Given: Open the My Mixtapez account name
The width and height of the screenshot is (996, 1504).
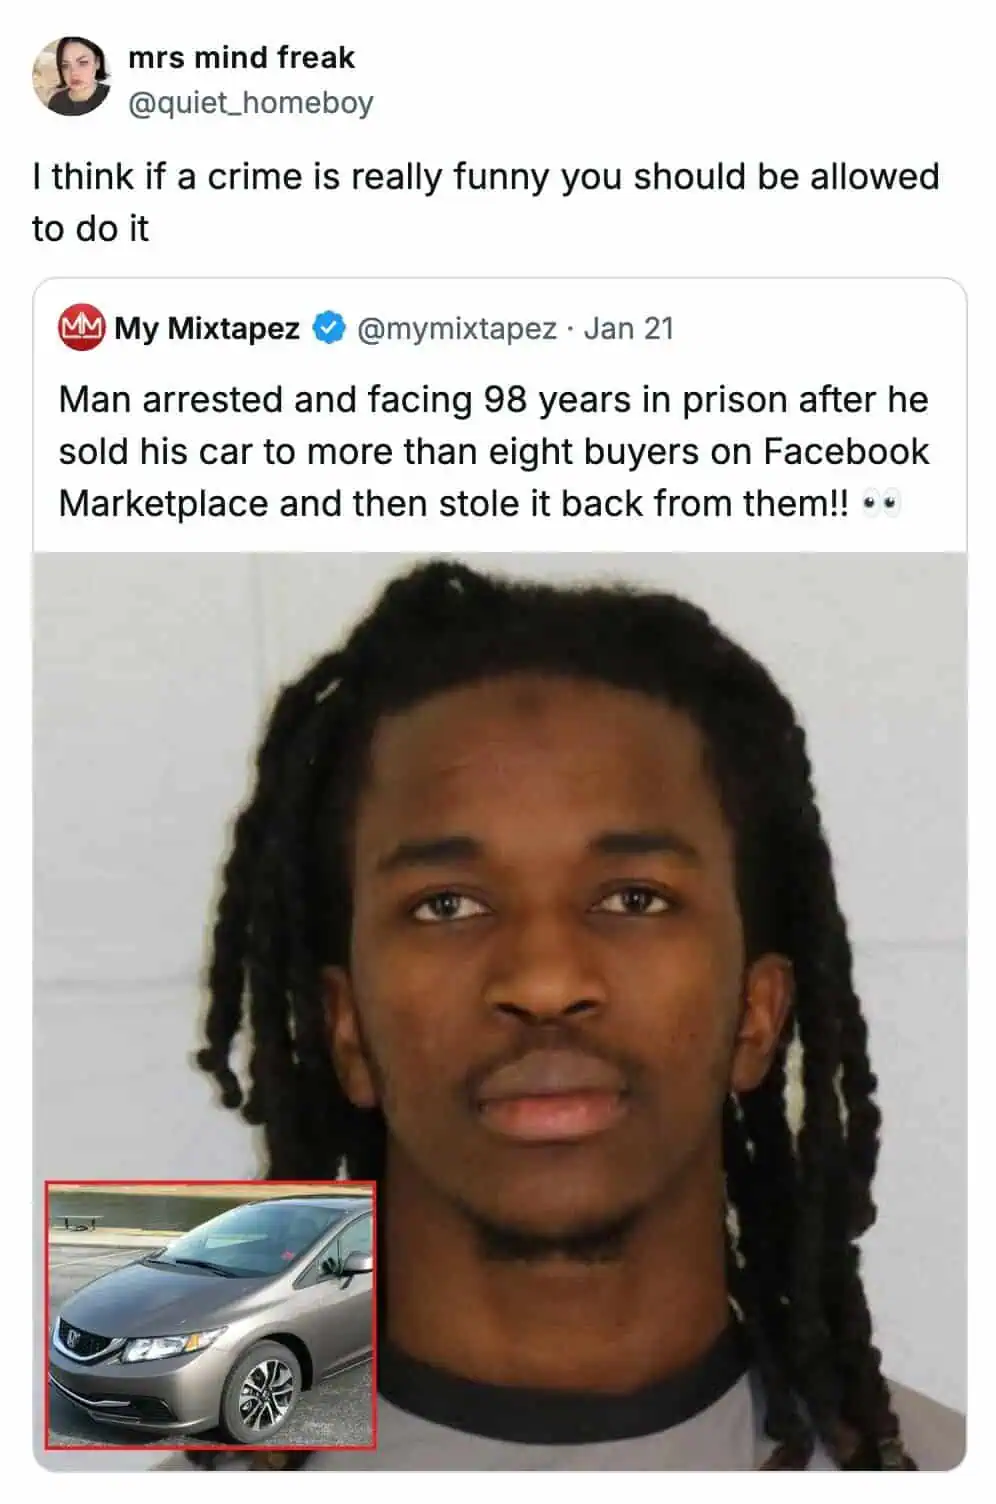Looking at the screenshot, I should pos(206,328).
